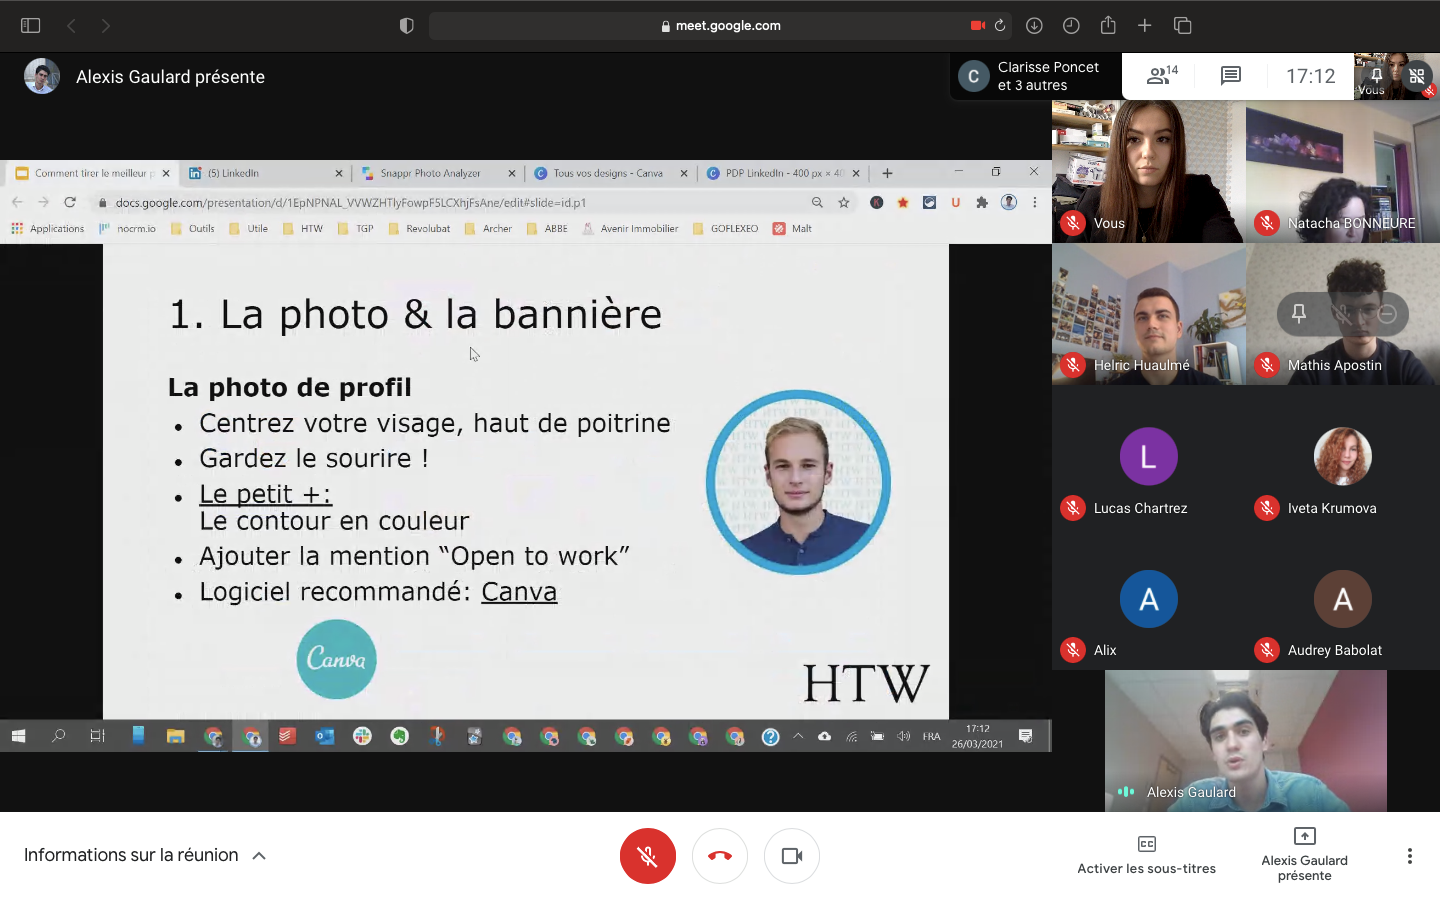Click Safari's share icon

(x=1108, y=26)
